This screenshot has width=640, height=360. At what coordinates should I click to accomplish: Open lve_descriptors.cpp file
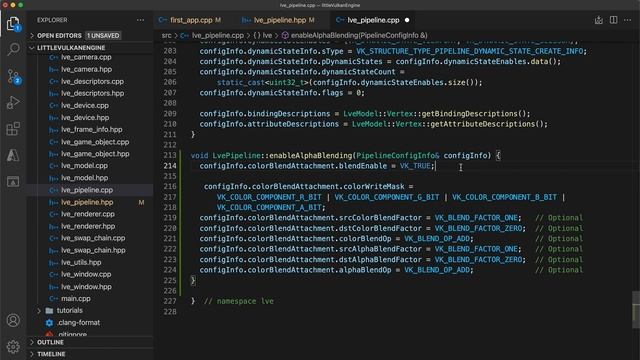tap(92, 81)
